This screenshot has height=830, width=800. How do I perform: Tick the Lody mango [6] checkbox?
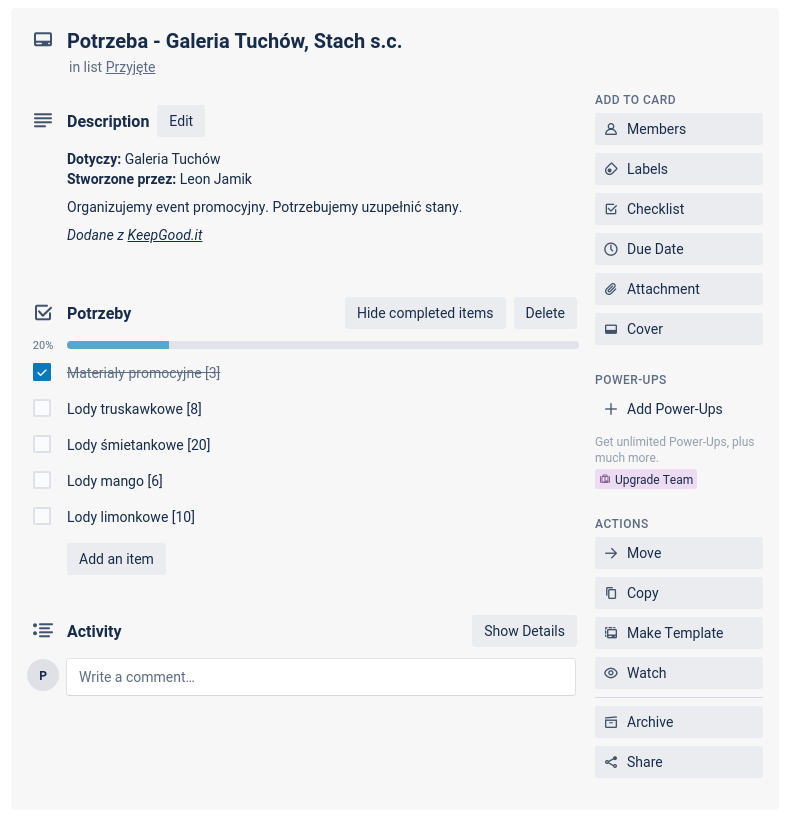[42, 481]
